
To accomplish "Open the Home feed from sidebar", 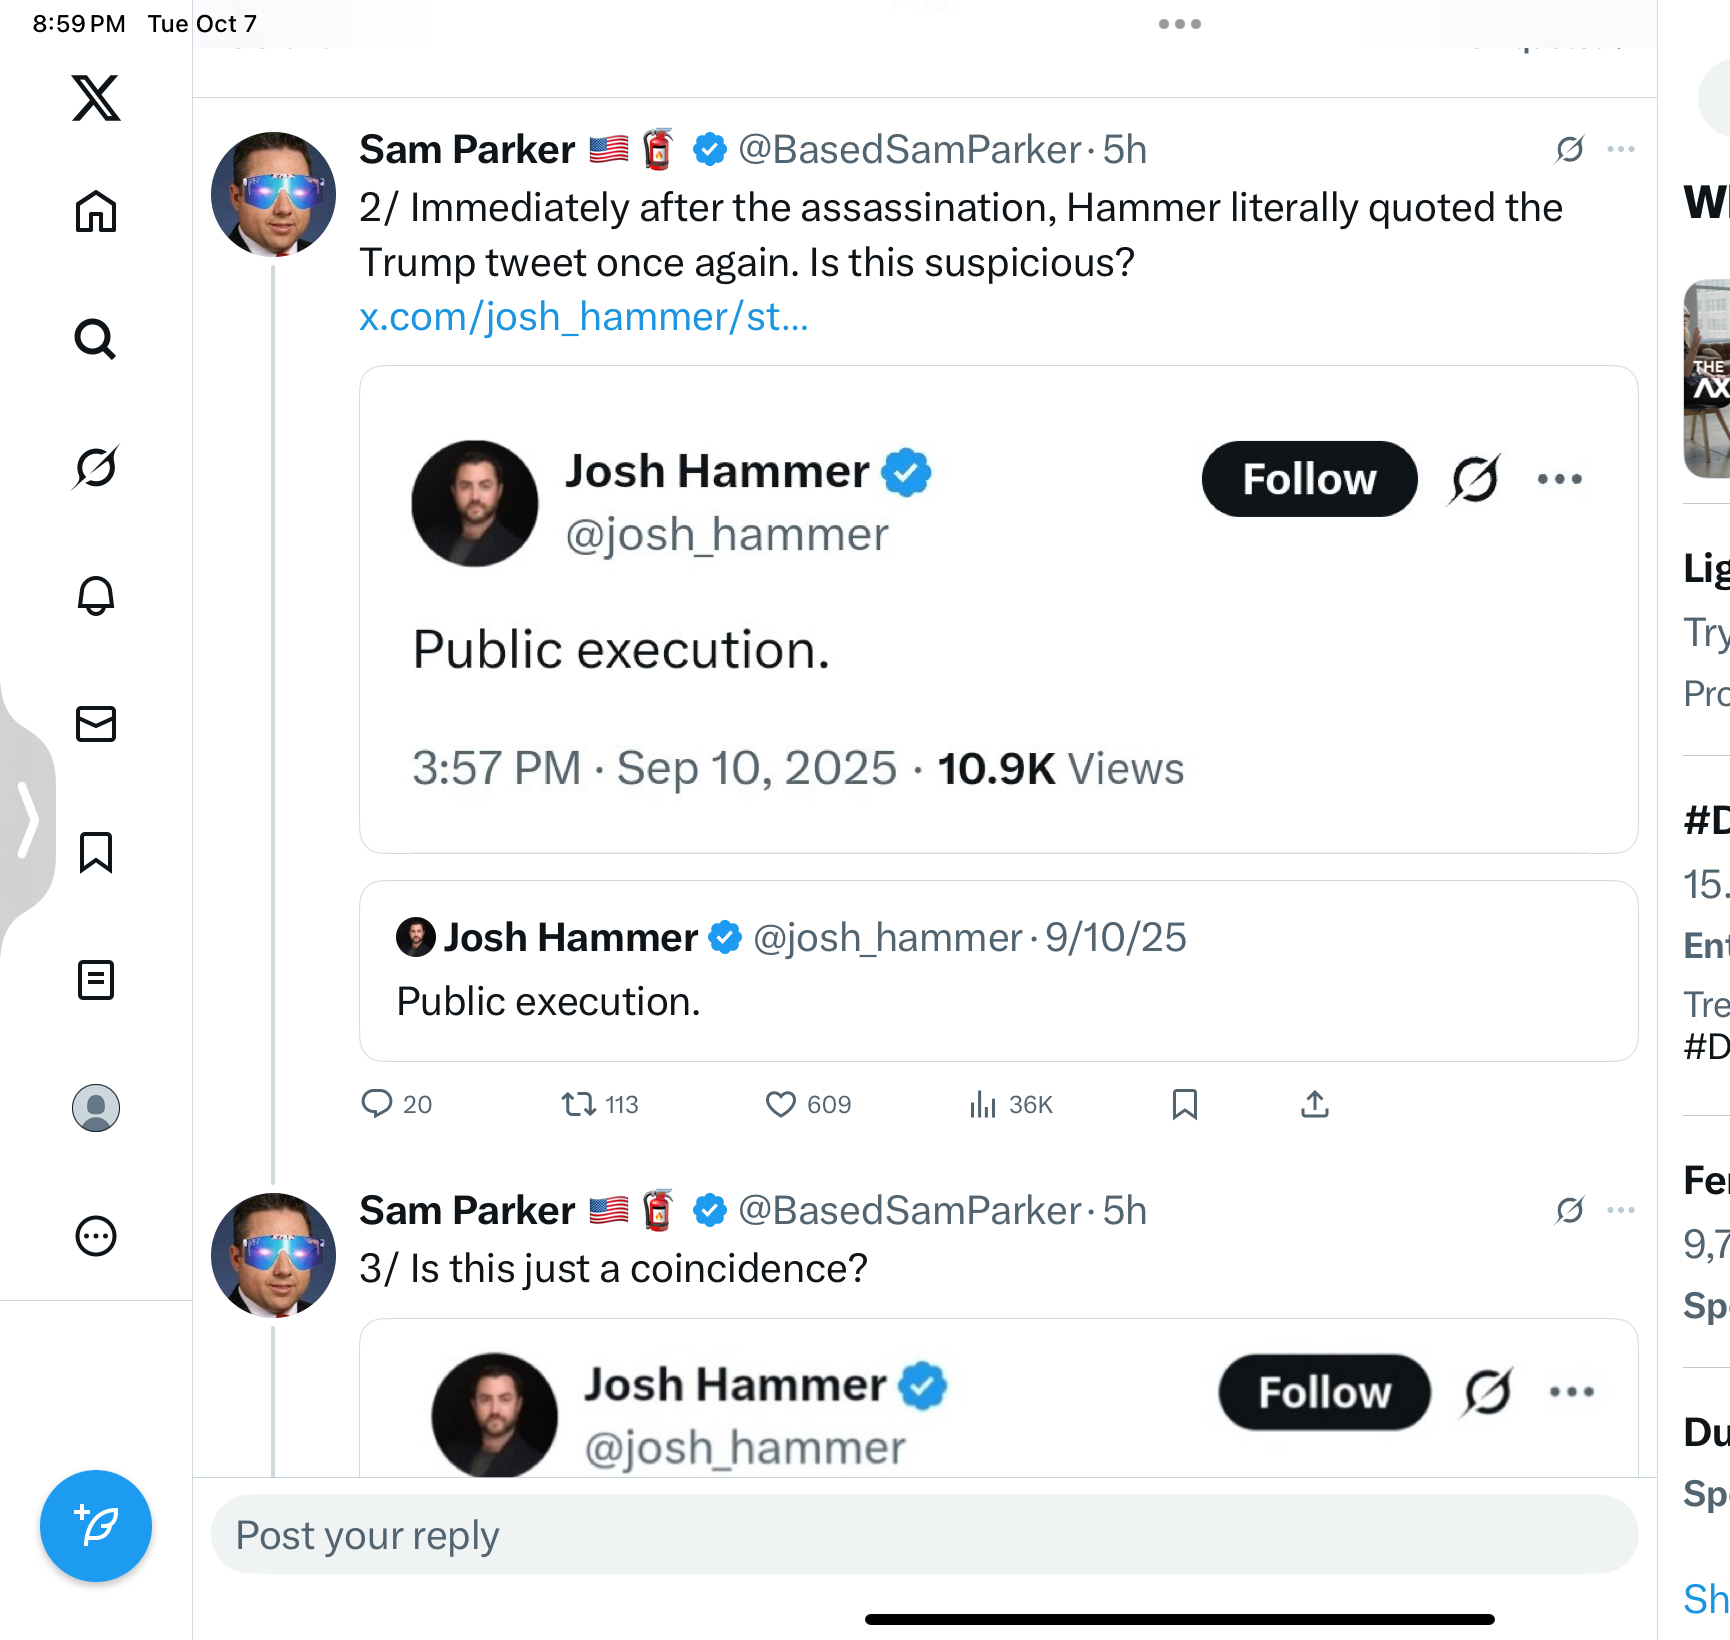I will [96, 211].
